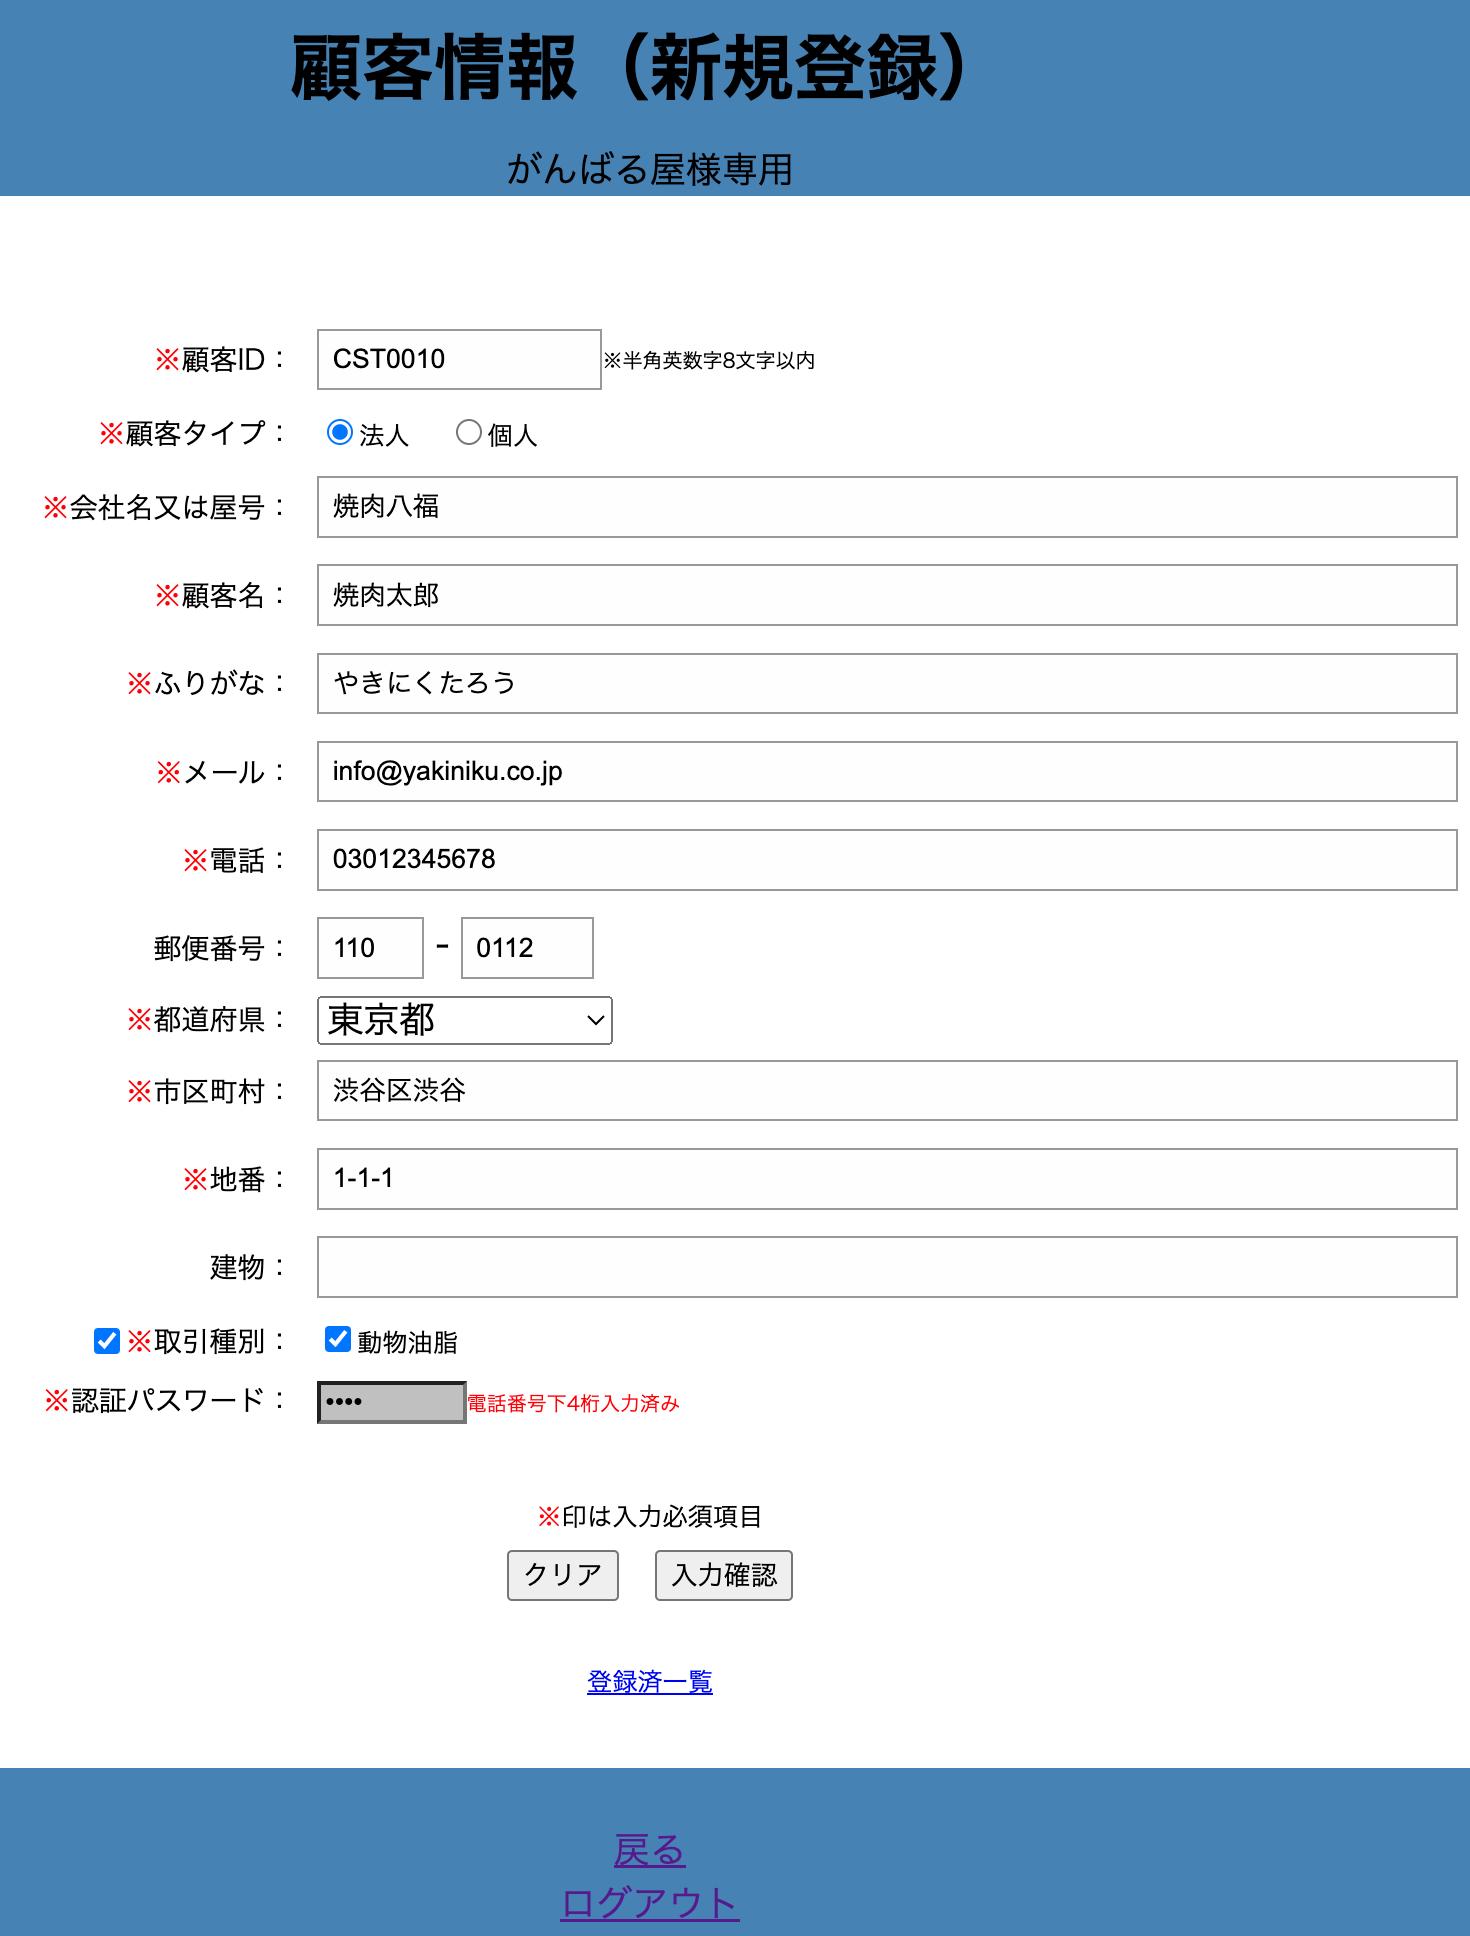Focus the 地番 field showing 1-1-1
Image resolution: width=1470 pixels, height=1936 pixels.
coord(886,1179)
